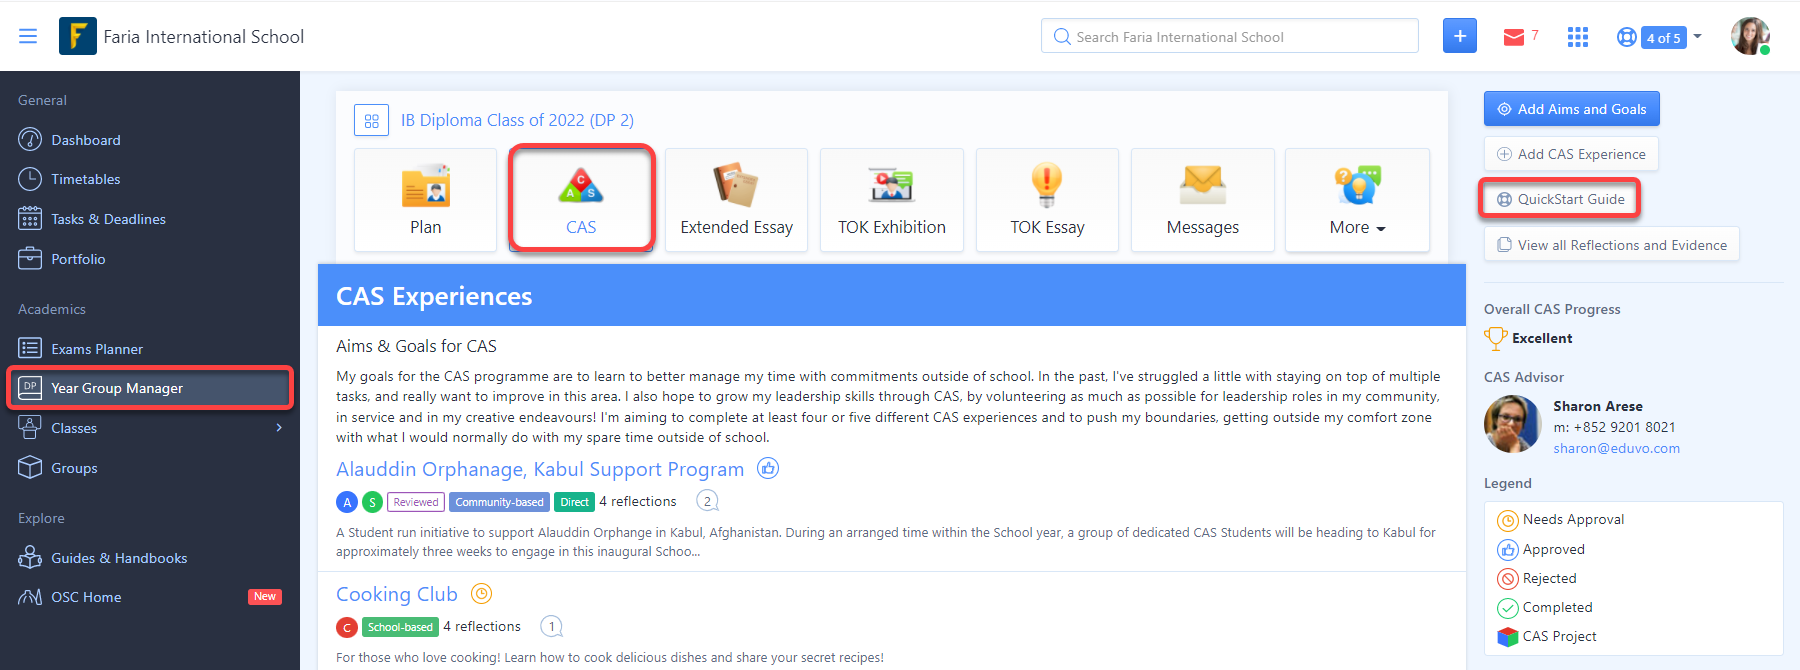Open the Extended Essay tab
The width and height of the screenshot is (1800, 670).
pos(736,200)
